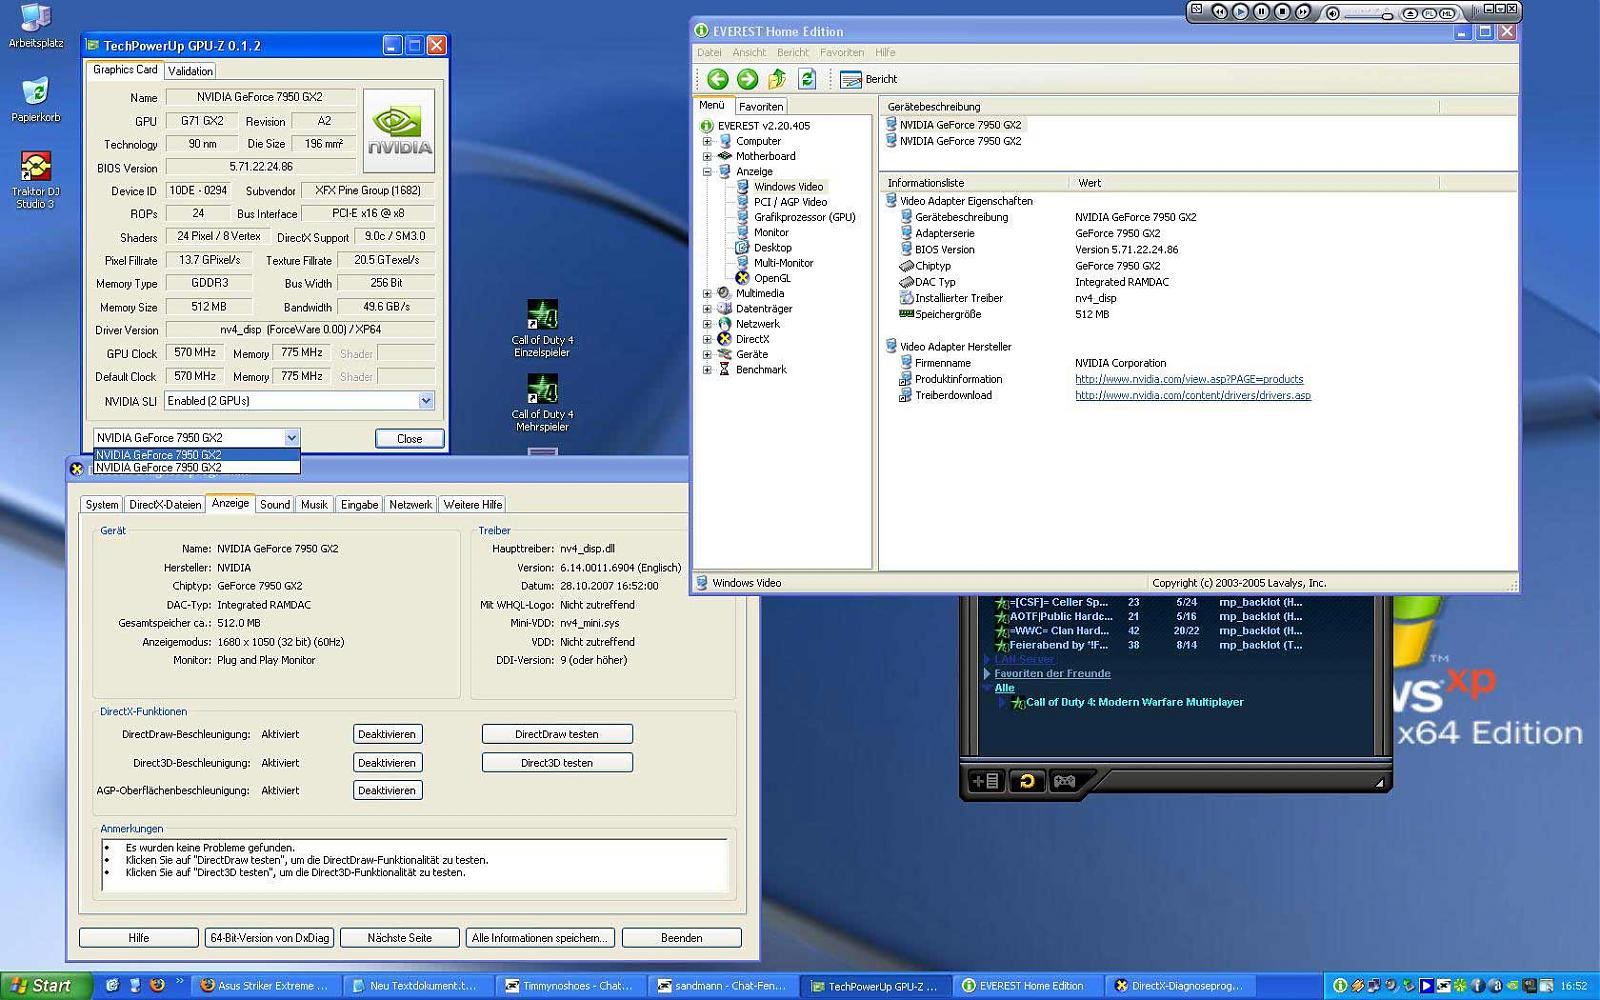
Task: Click the refresh icon in EVEREST toolbar
Action: [x=807, y=79]
